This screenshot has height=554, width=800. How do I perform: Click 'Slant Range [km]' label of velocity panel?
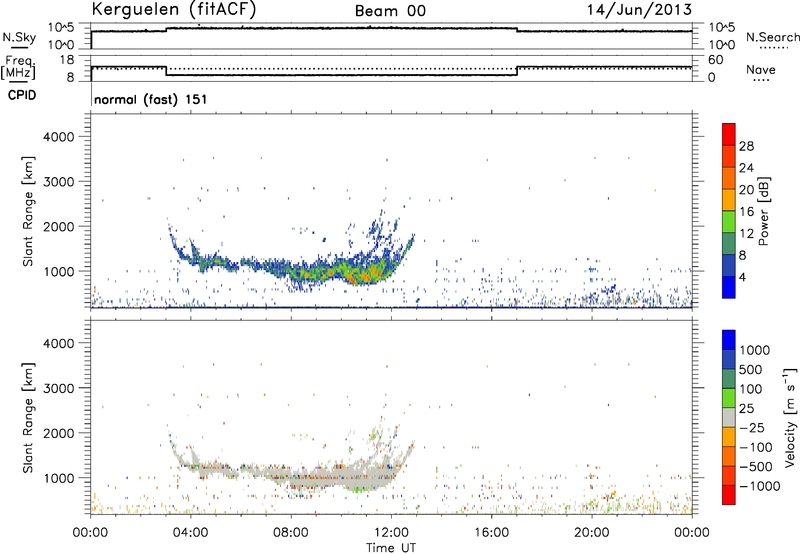28,417
